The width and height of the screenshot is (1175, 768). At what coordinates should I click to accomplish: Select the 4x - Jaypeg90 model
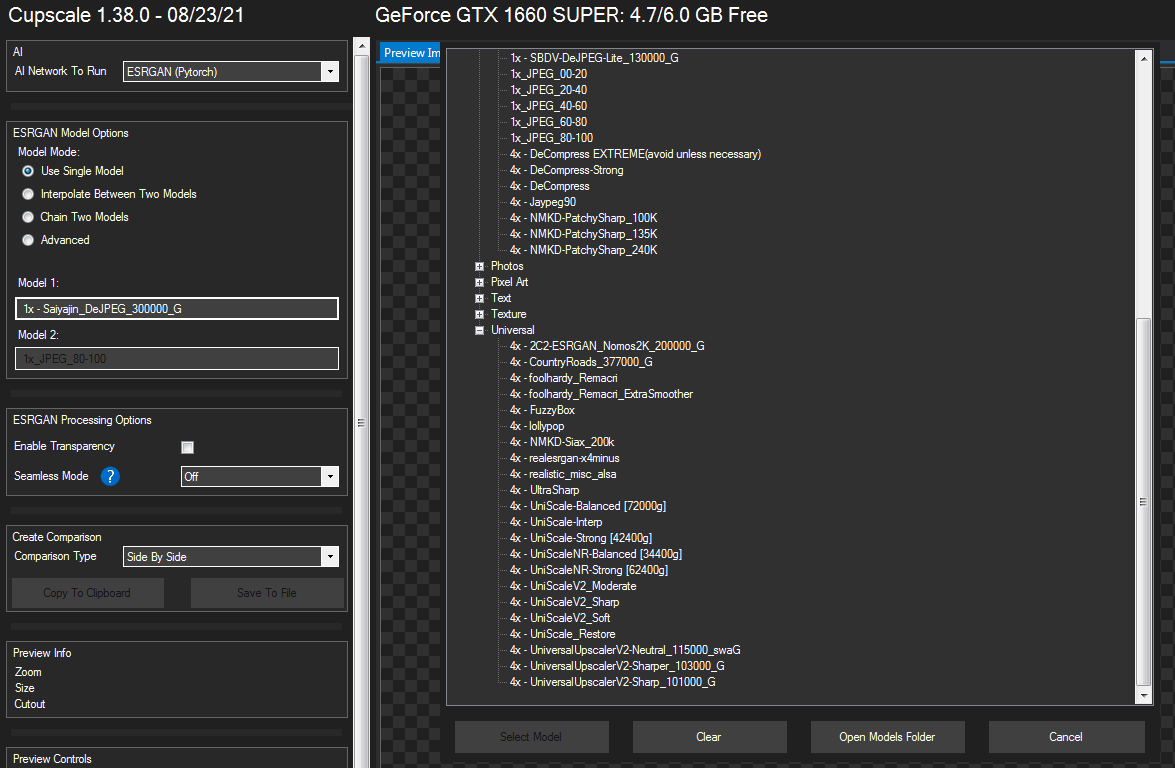[543, 202]
